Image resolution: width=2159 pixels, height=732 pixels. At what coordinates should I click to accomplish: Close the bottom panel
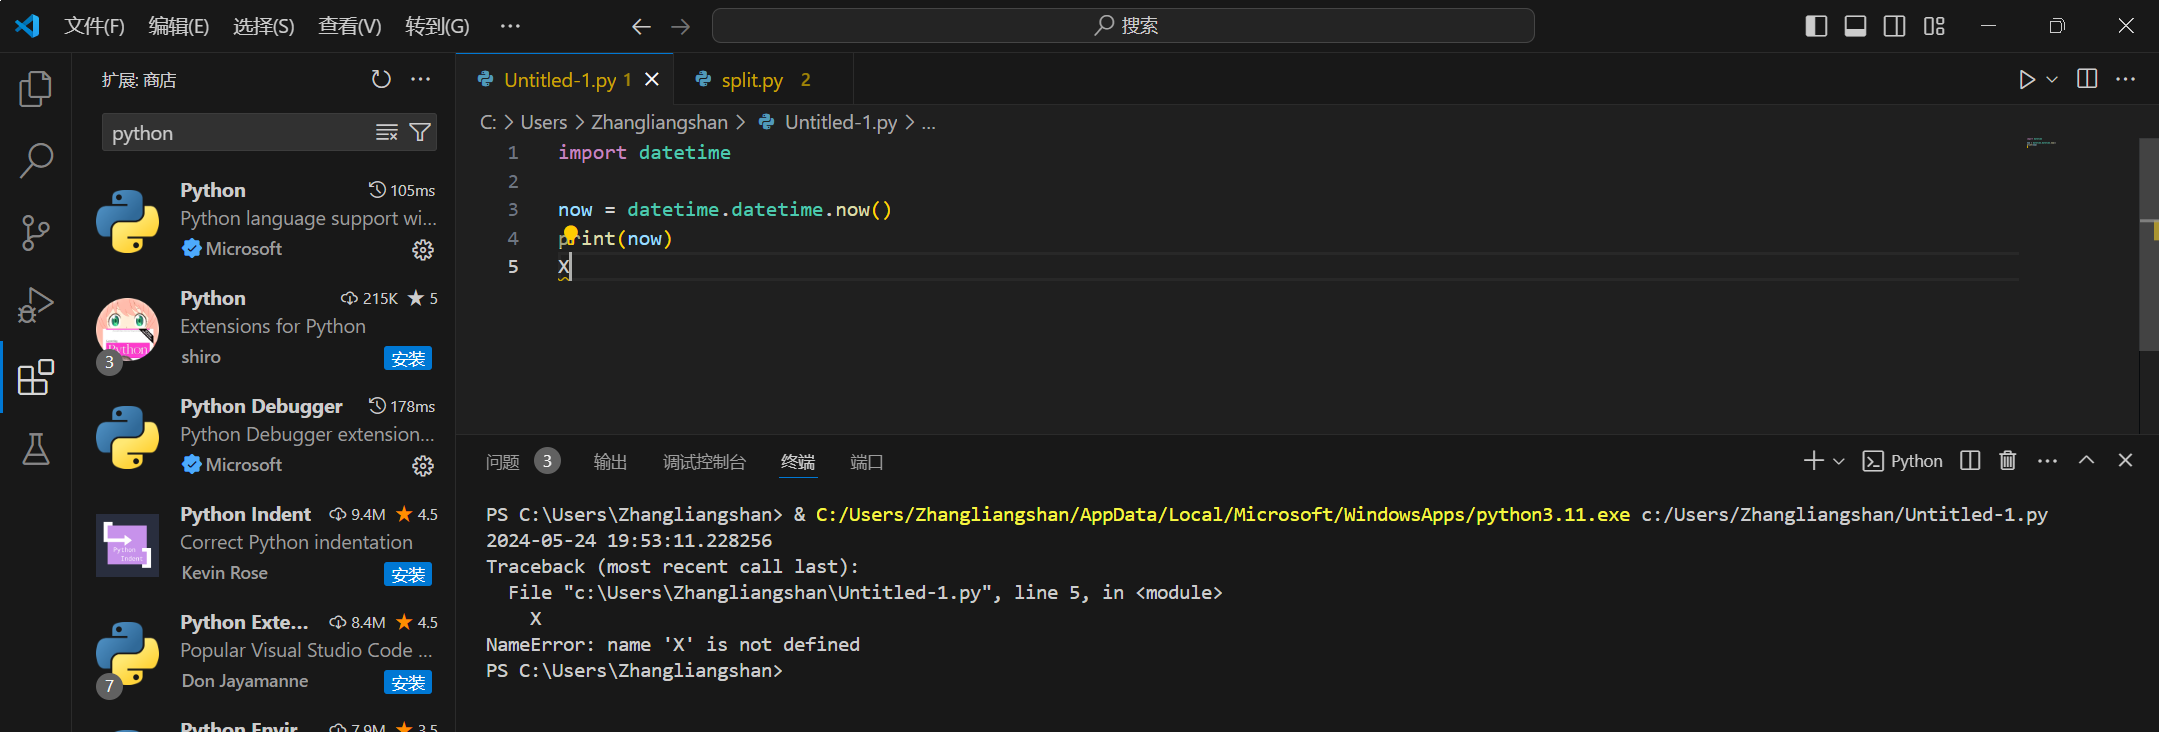click(x=2125, y=460)
